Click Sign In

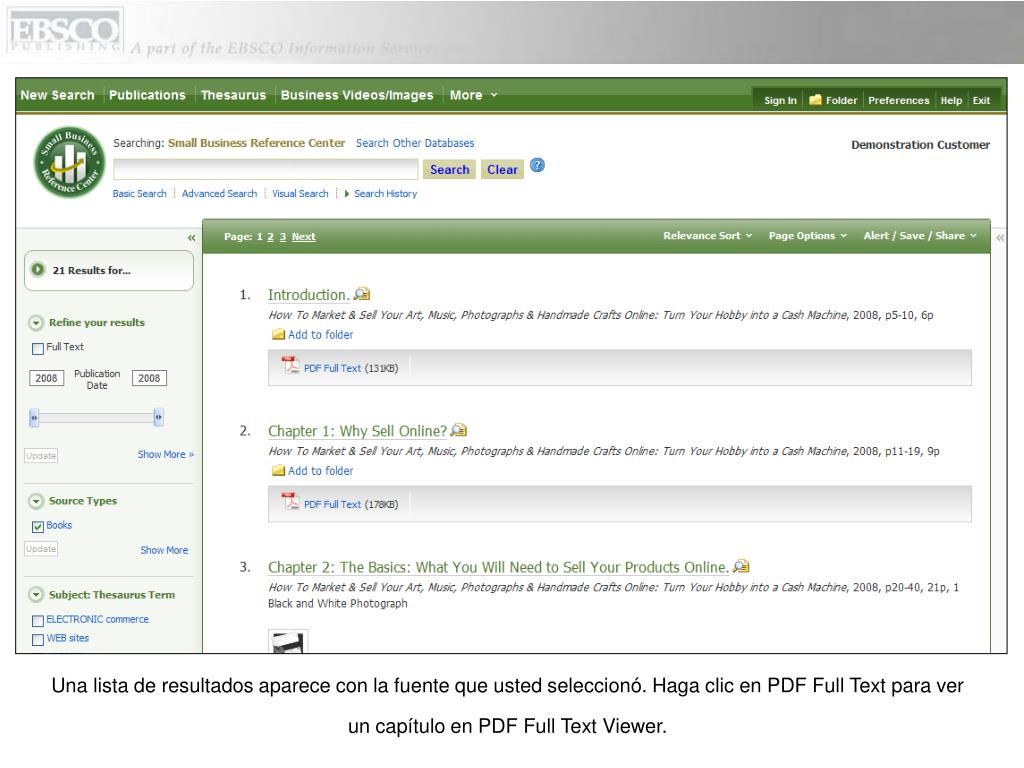pos(780,101)
